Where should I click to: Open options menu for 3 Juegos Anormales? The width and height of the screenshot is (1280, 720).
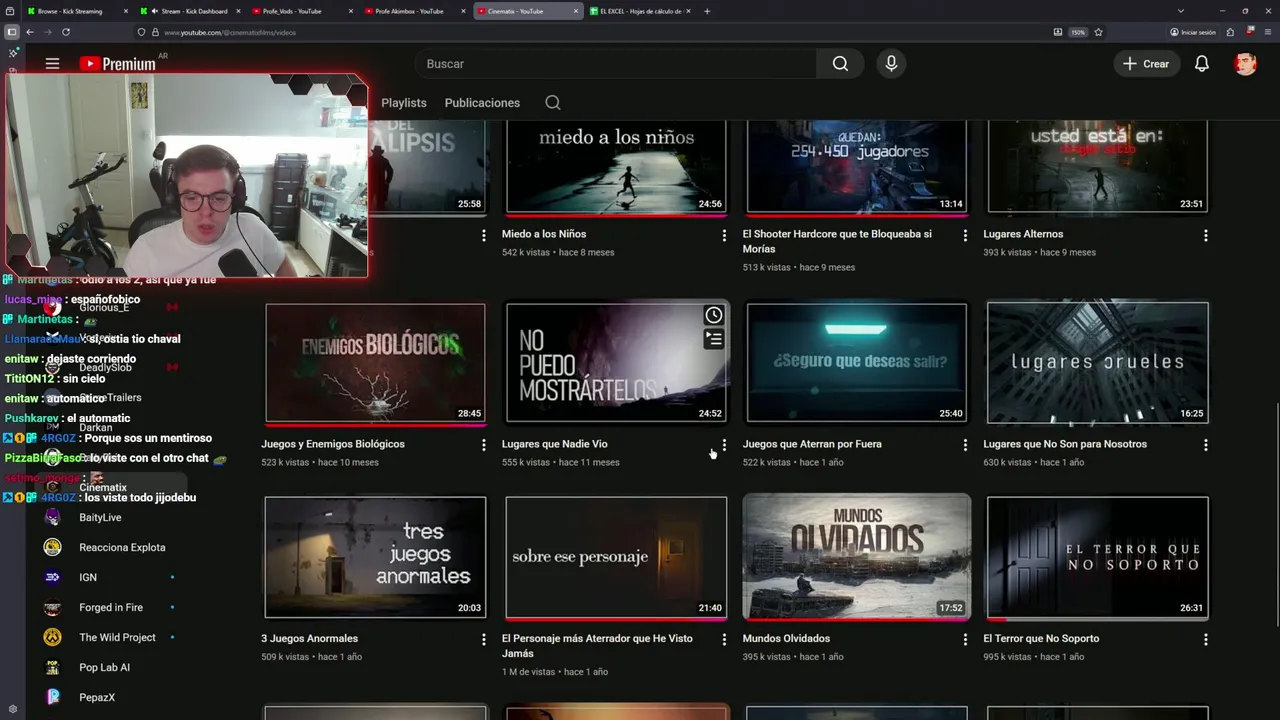[x=484, y=639]
